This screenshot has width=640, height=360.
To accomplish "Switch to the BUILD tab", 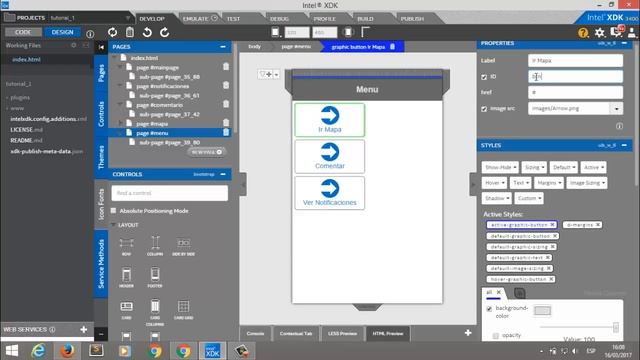I will tap(365, 19).
